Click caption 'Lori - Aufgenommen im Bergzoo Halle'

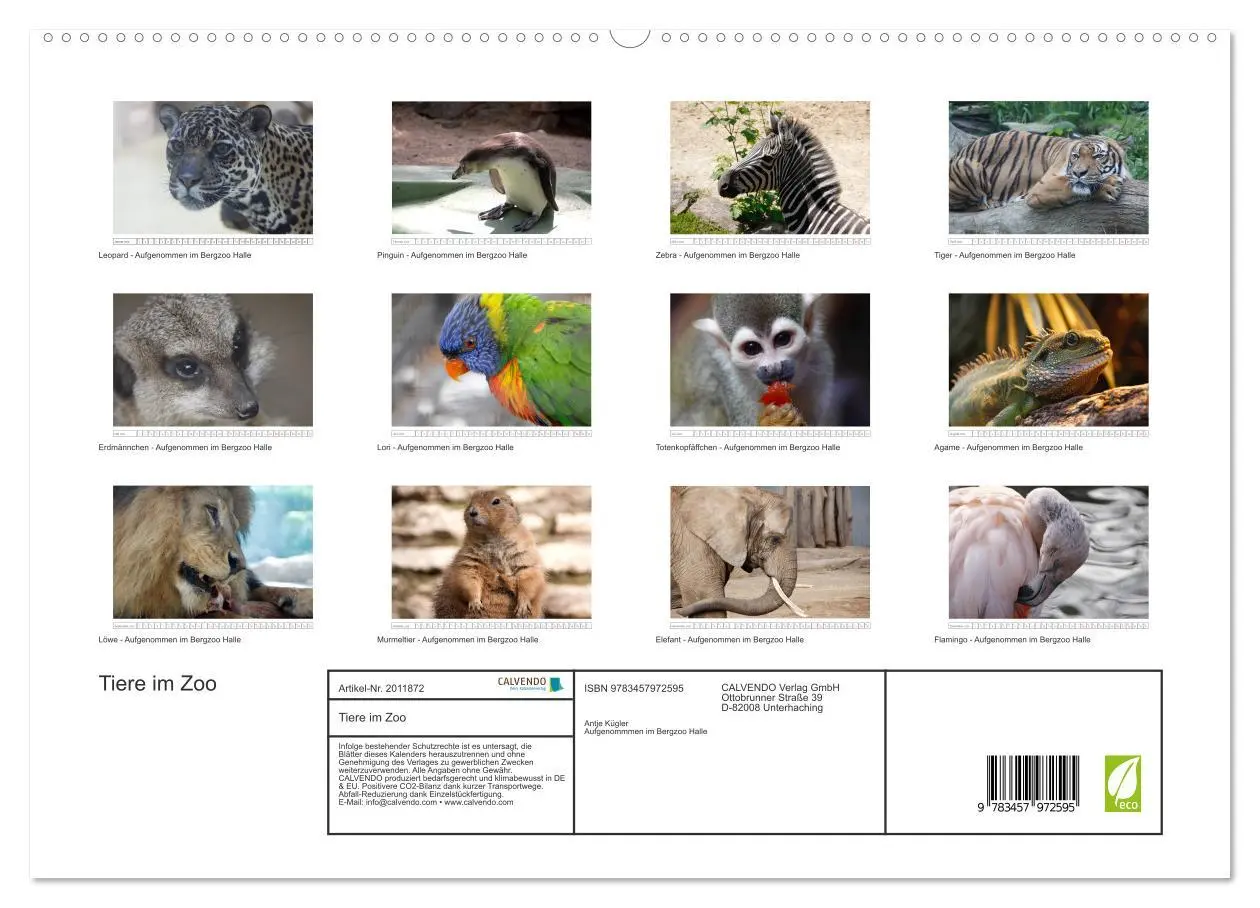point(445,447)
